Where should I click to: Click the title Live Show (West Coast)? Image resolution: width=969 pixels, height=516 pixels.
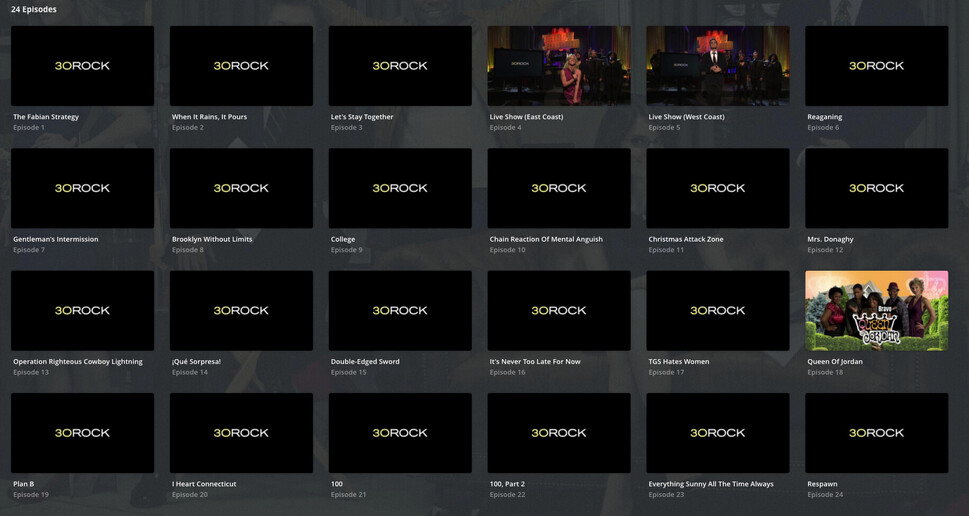click(686, 117)
